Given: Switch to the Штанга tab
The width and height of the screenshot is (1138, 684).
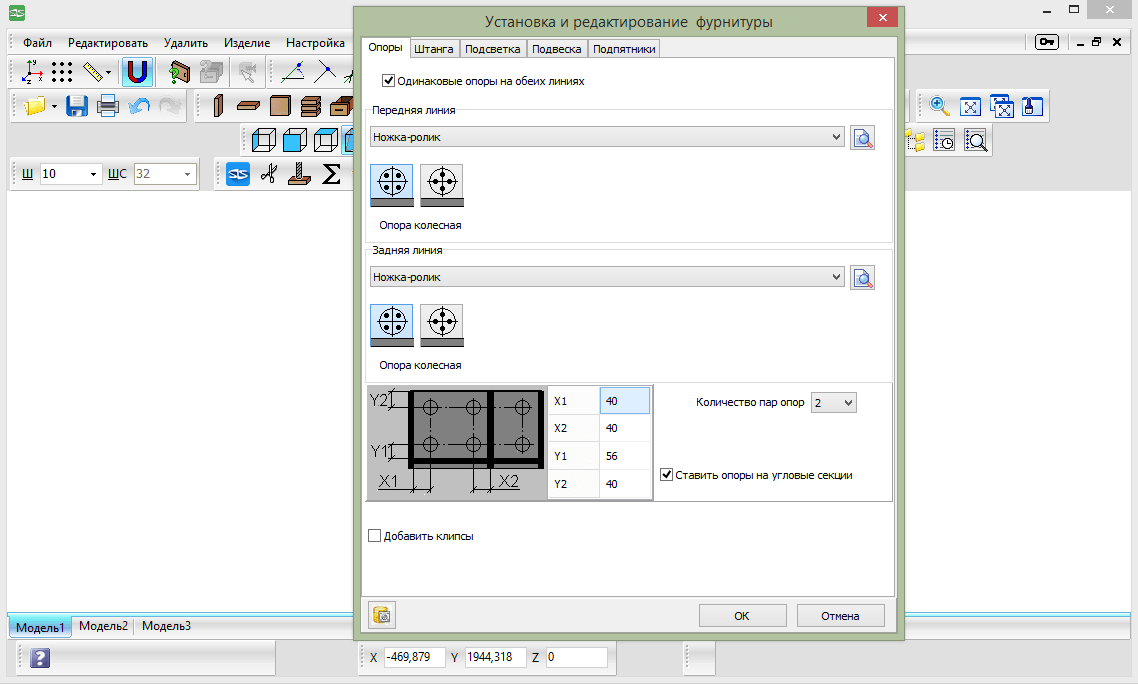Looking at the screenshot, I should [x=434, y=49].
